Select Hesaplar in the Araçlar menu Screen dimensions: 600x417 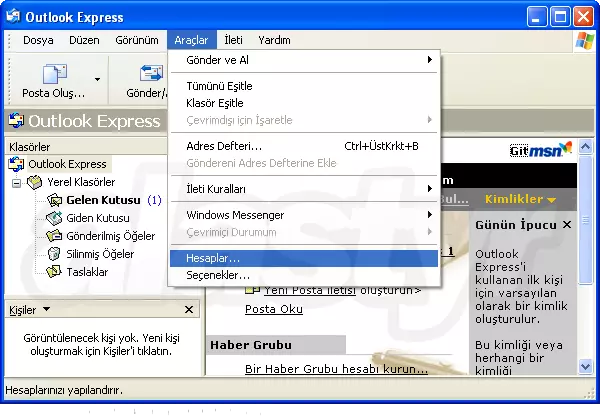tap(304, 258)
